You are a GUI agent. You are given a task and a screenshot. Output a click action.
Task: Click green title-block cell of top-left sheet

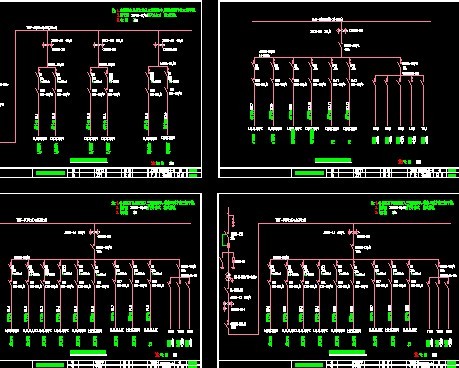pos(50,173)
